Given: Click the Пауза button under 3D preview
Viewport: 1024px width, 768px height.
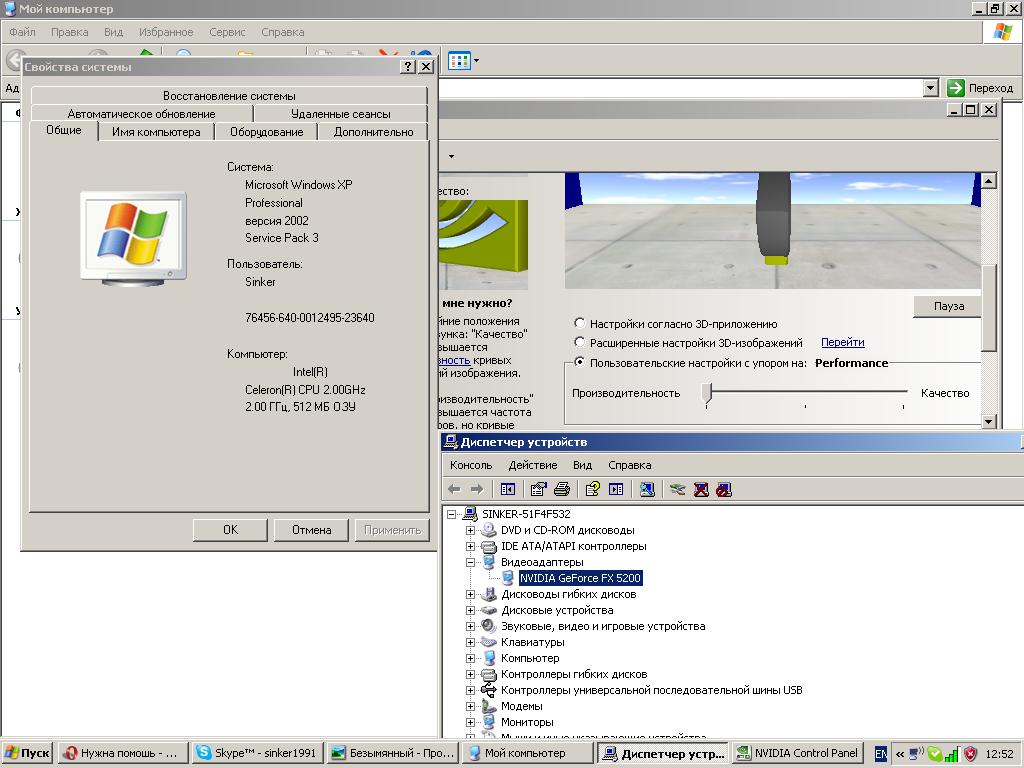Looking at the screenshot, I should (948, 306).
